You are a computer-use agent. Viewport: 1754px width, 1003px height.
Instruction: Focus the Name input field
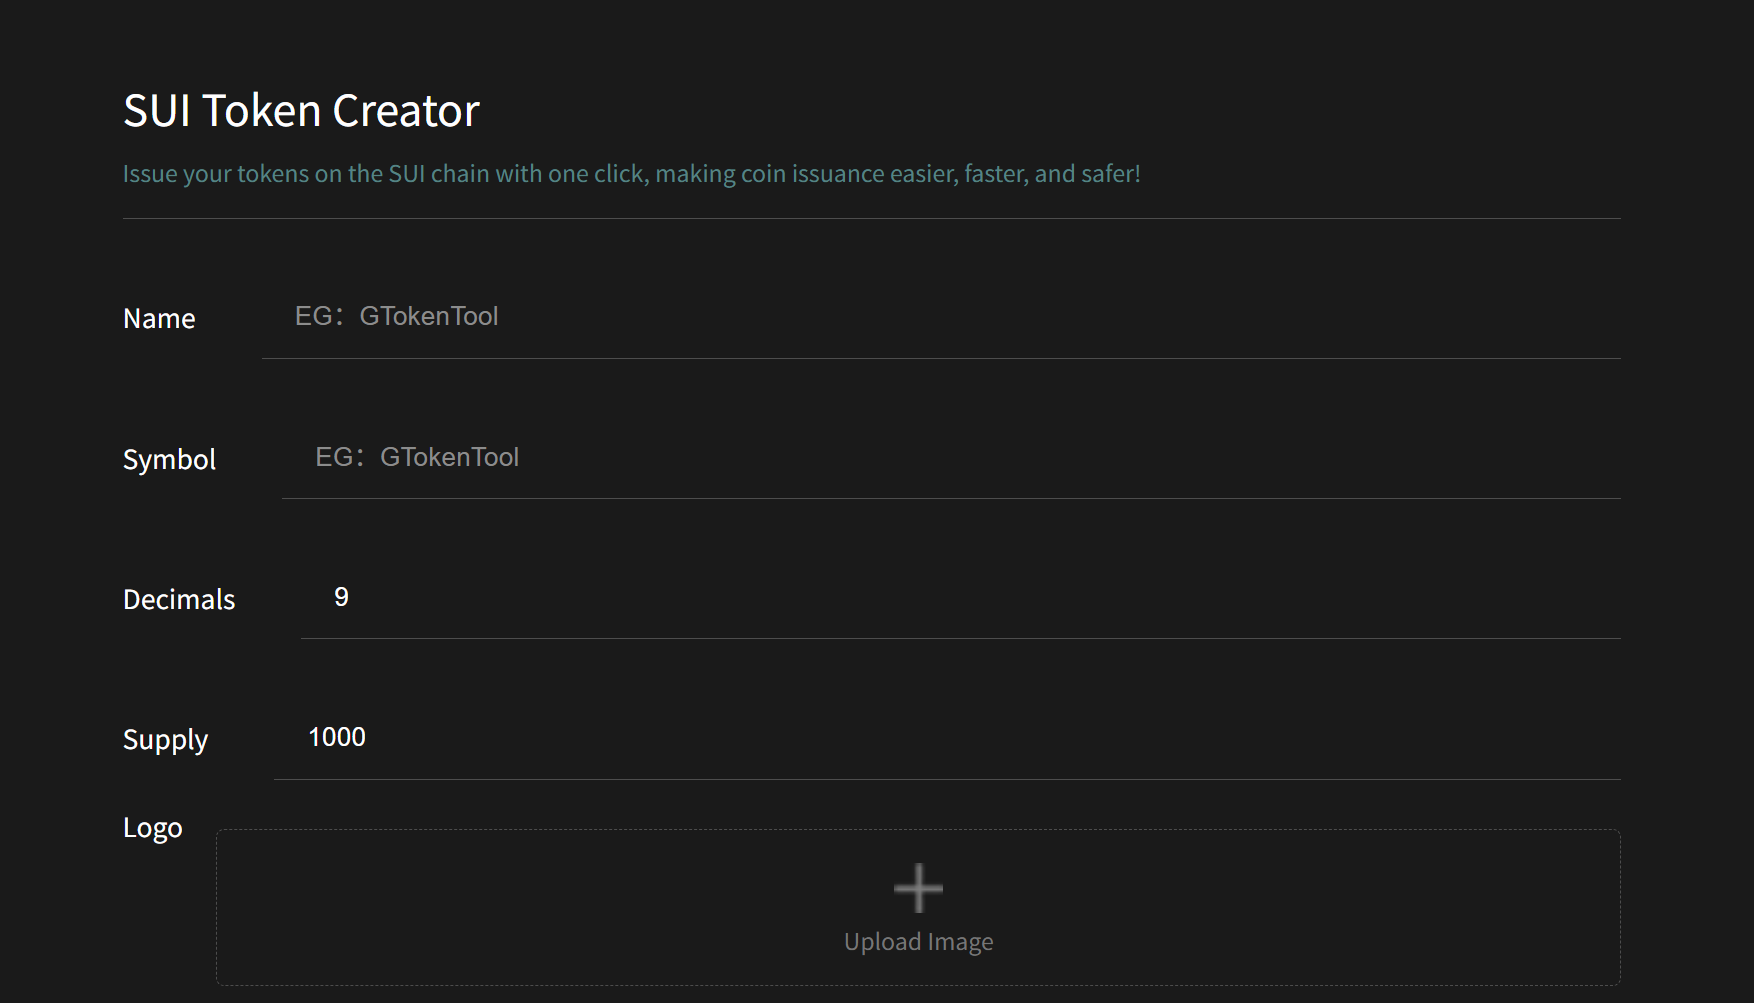[940, 317]
